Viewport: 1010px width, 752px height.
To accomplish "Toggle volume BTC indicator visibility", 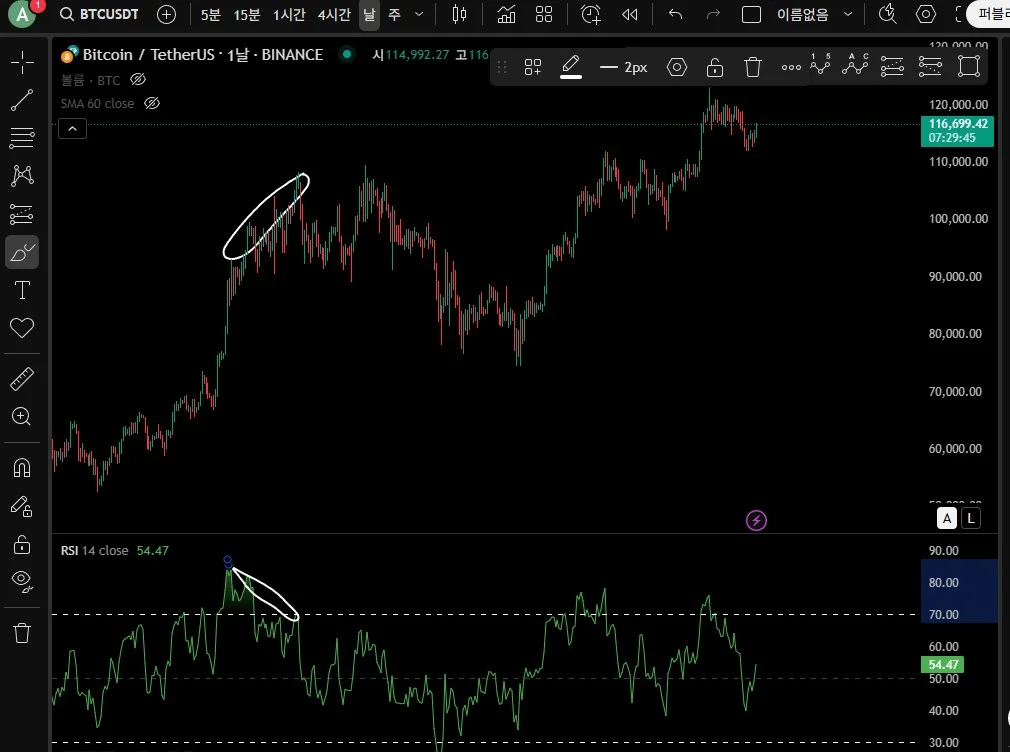I will 138,79.
